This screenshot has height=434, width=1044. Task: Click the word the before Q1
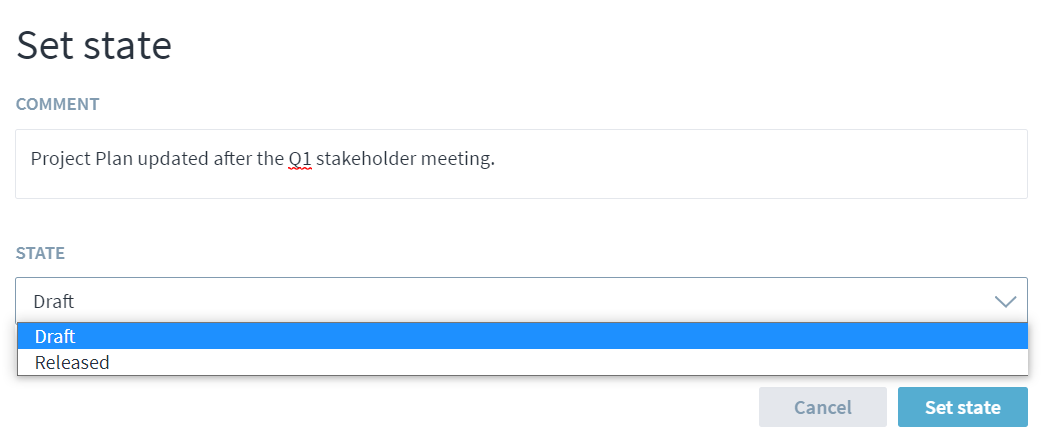click(265, 159)
